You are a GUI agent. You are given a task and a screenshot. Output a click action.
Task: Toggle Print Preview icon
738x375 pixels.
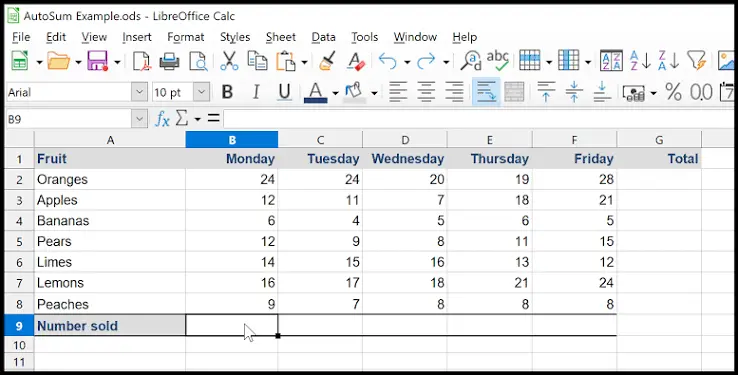tap(198, 61)
